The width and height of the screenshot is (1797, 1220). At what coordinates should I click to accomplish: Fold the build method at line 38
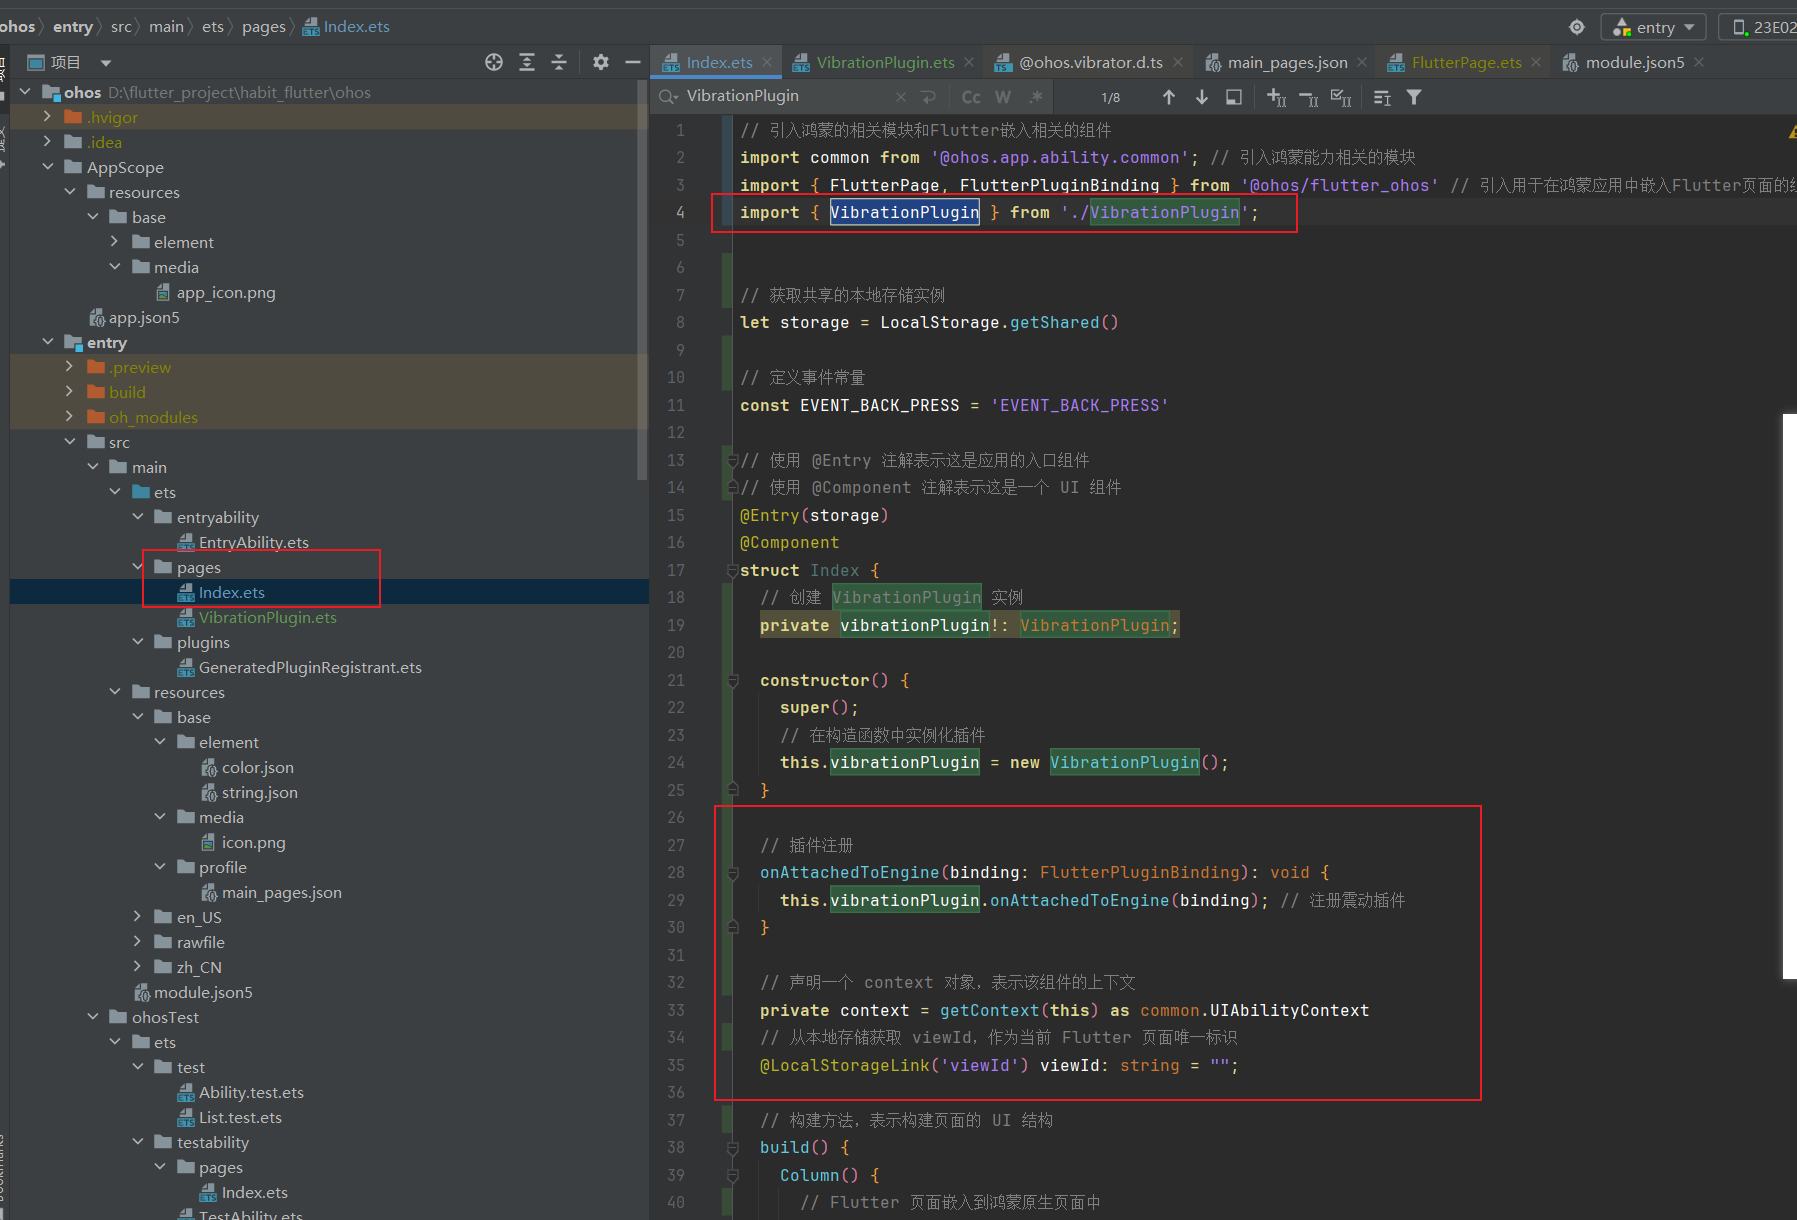(732, 1148)
